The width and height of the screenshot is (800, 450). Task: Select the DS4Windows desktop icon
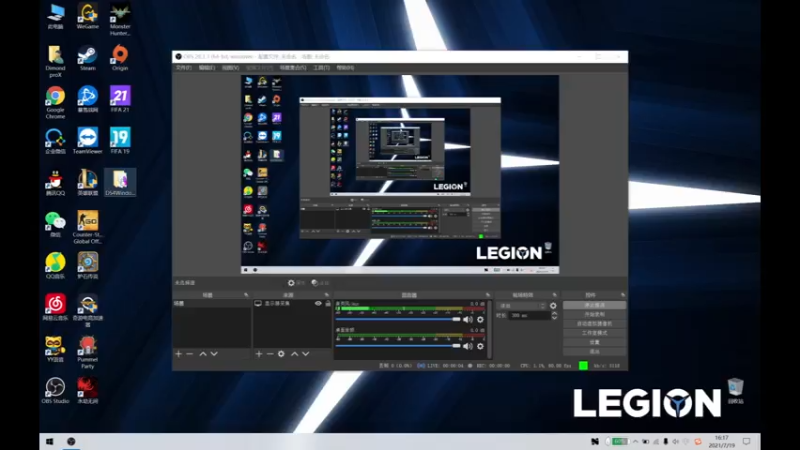(x=120, y=183)
